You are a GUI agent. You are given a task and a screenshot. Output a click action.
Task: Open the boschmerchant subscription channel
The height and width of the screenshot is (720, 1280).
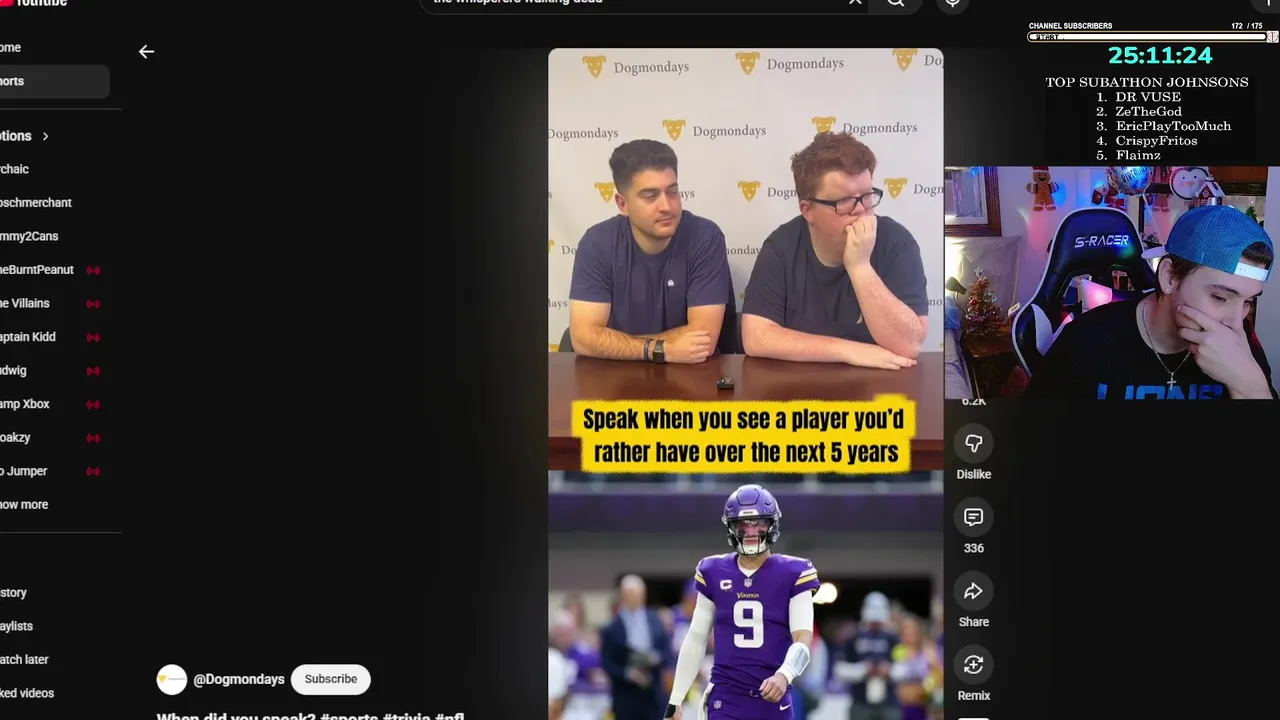[55, 202]
